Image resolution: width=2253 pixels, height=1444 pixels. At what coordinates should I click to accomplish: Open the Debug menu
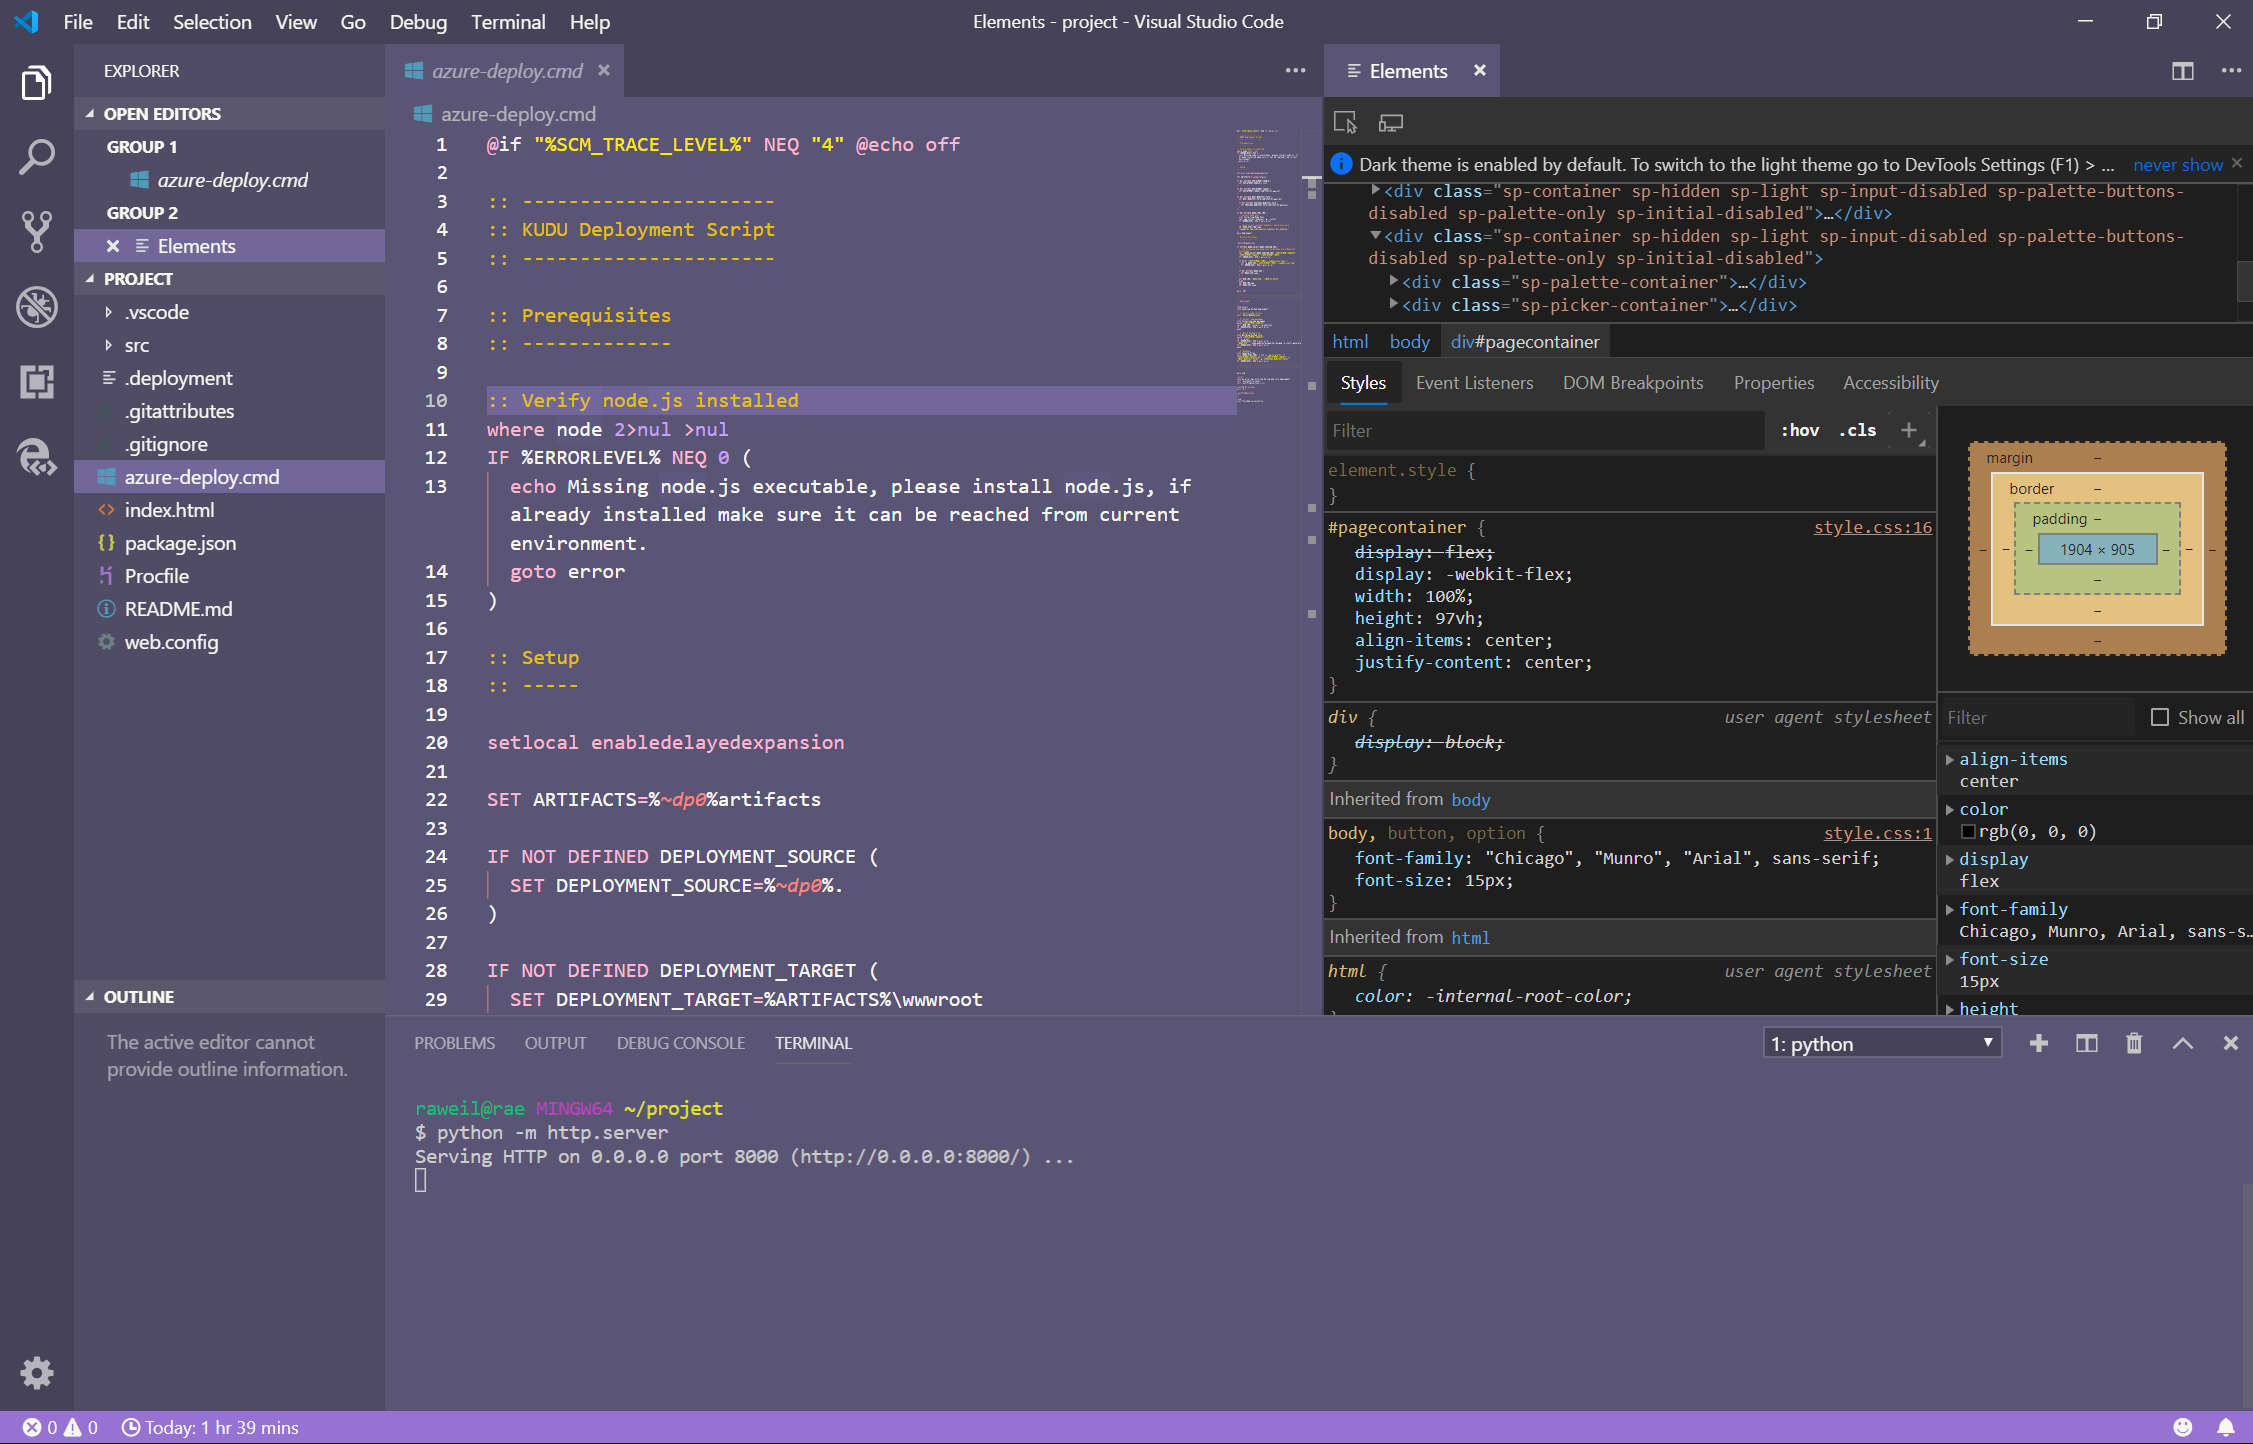pyautogui.click(x=417, y=21)
